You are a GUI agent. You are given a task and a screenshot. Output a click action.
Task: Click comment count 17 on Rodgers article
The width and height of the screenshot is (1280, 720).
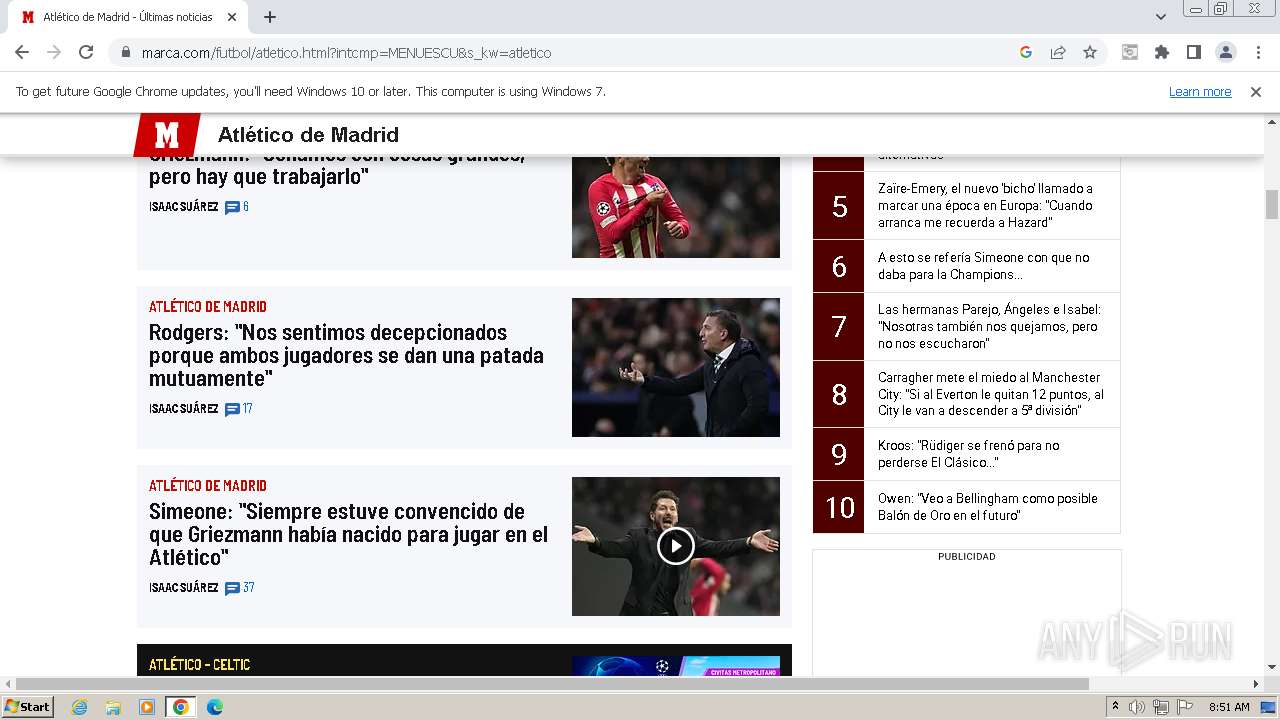click(248, 409)
